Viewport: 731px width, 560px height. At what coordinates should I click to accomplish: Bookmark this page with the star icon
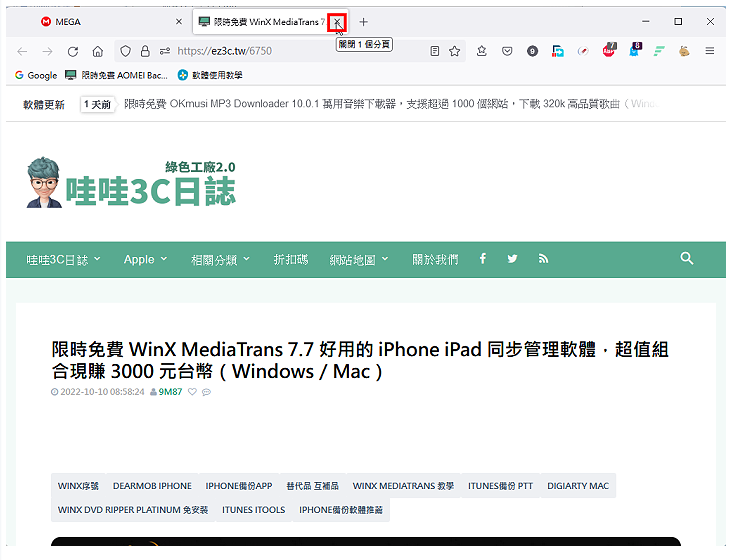click(455, 51)
